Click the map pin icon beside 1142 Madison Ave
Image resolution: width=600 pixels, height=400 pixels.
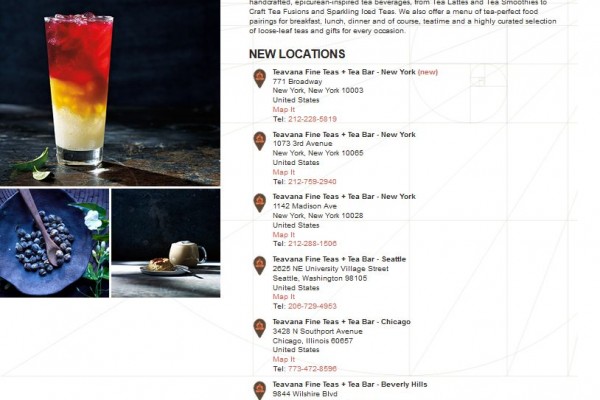pos(260,203)
